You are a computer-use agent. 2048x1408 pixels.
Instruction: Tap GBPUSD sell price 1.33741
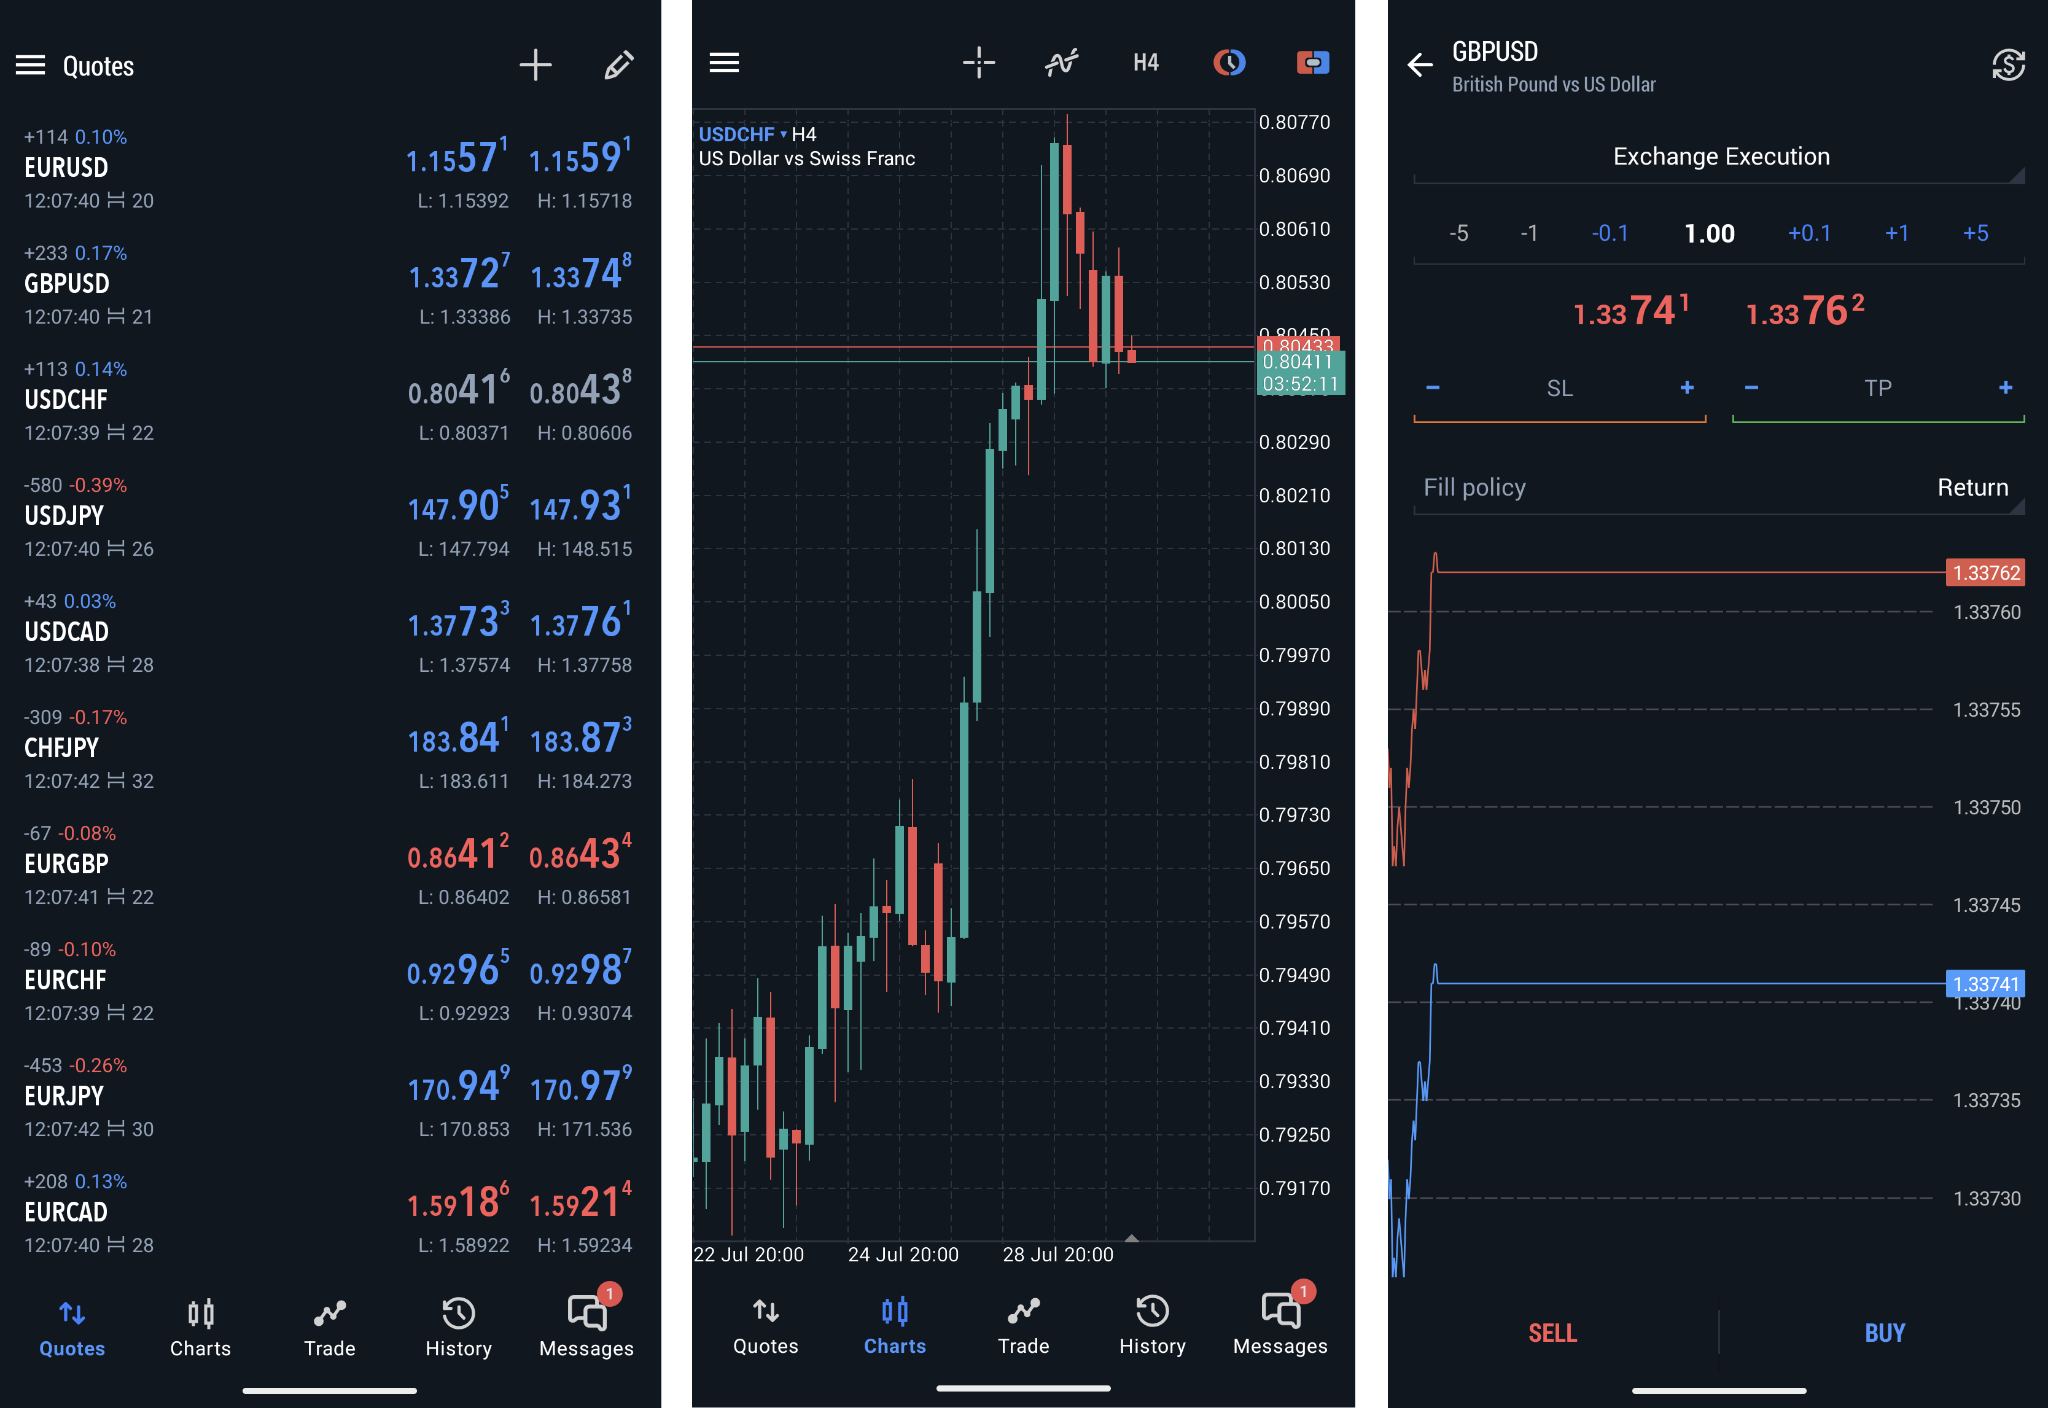click(x=1631, y=311)
